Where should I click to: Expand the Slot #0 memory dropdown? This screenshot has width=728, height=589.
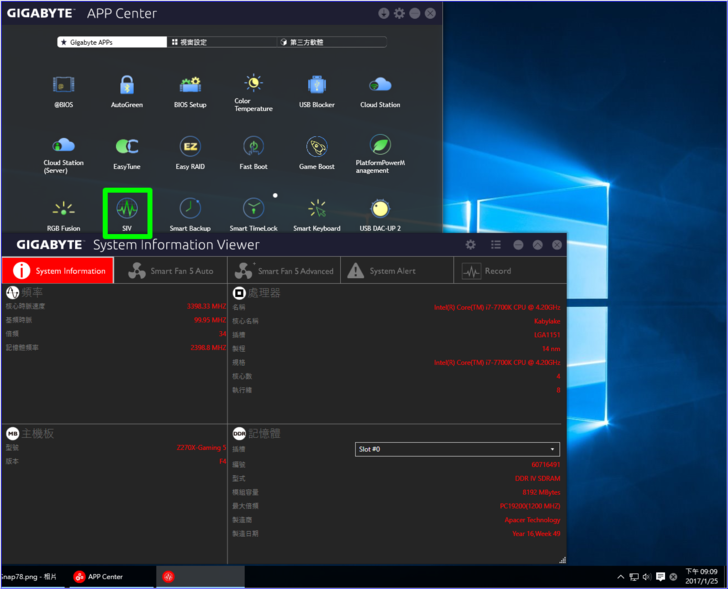(458, 449)
